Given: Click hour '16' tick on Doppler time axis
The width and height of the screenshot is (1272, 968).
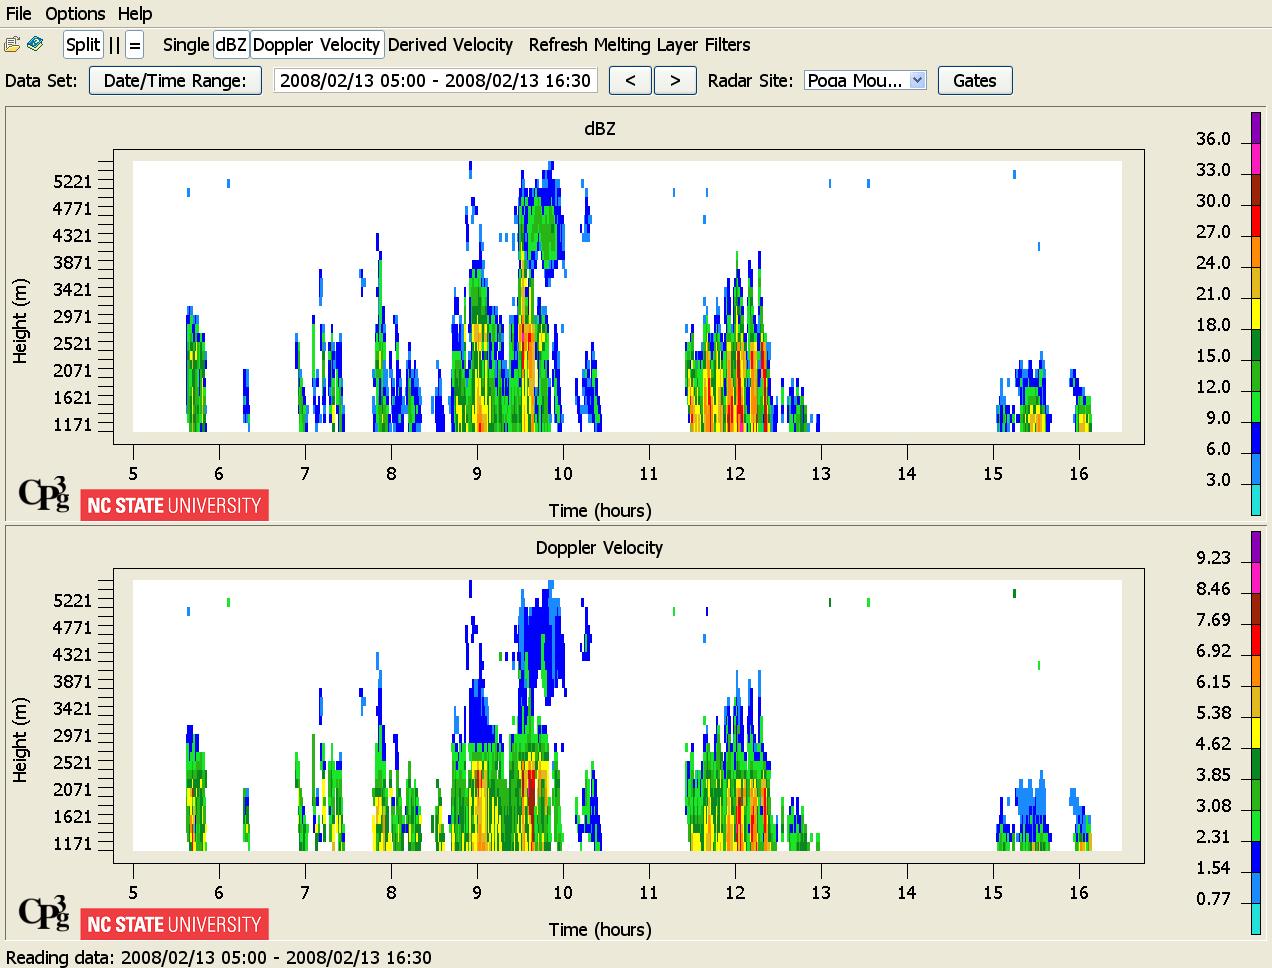Looking at the screenshot, I should [x=1078, y=893].
